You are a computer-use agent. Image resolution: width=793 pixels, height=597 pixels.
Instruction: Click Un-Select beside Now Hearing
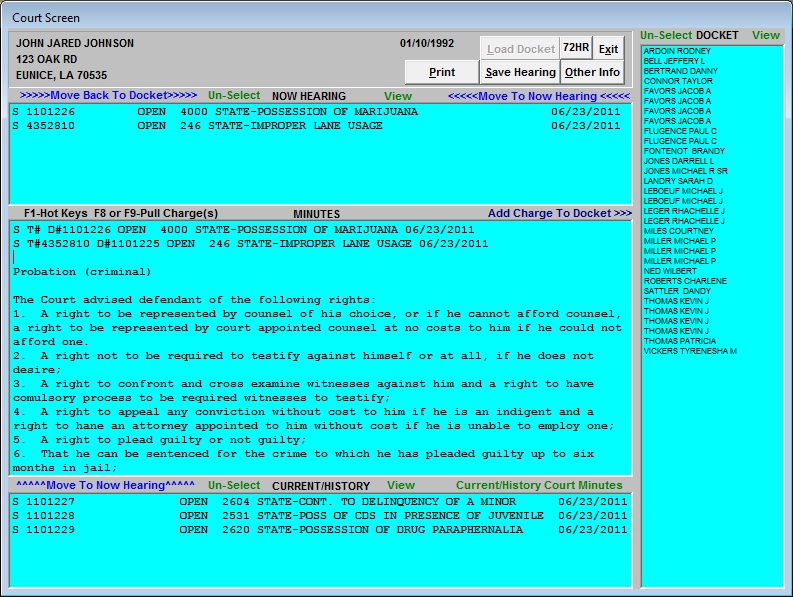(x=233, y=96)
